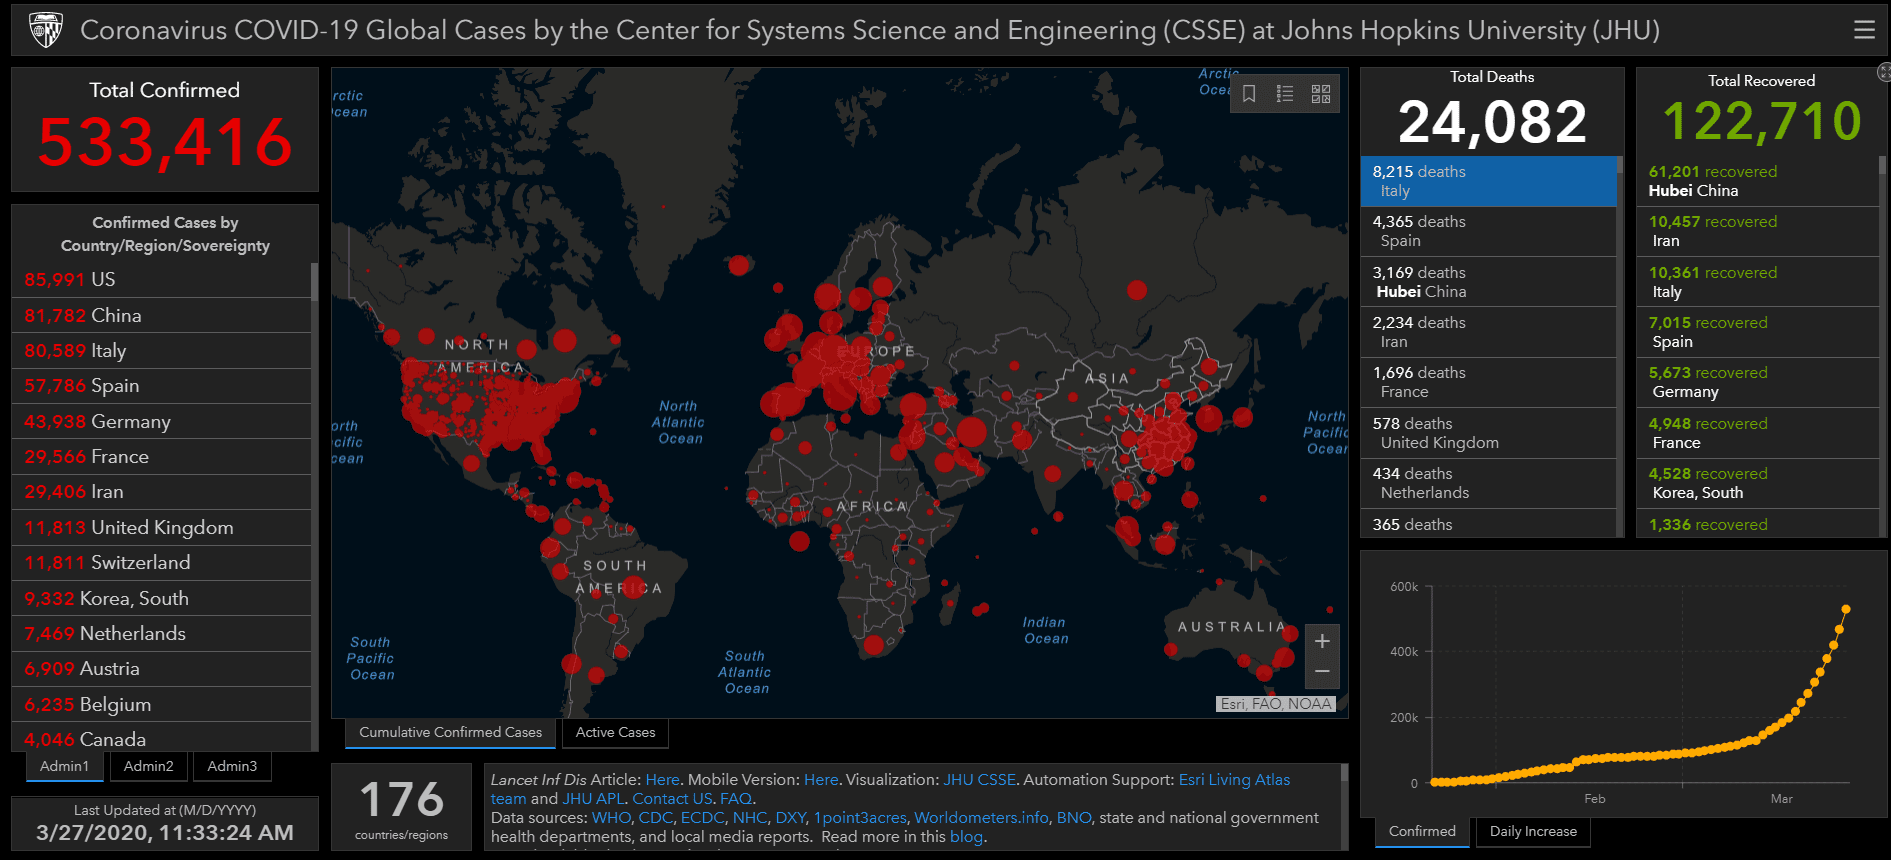Show the map legend list icon
1891x860 pixels.
(1285, 94)
